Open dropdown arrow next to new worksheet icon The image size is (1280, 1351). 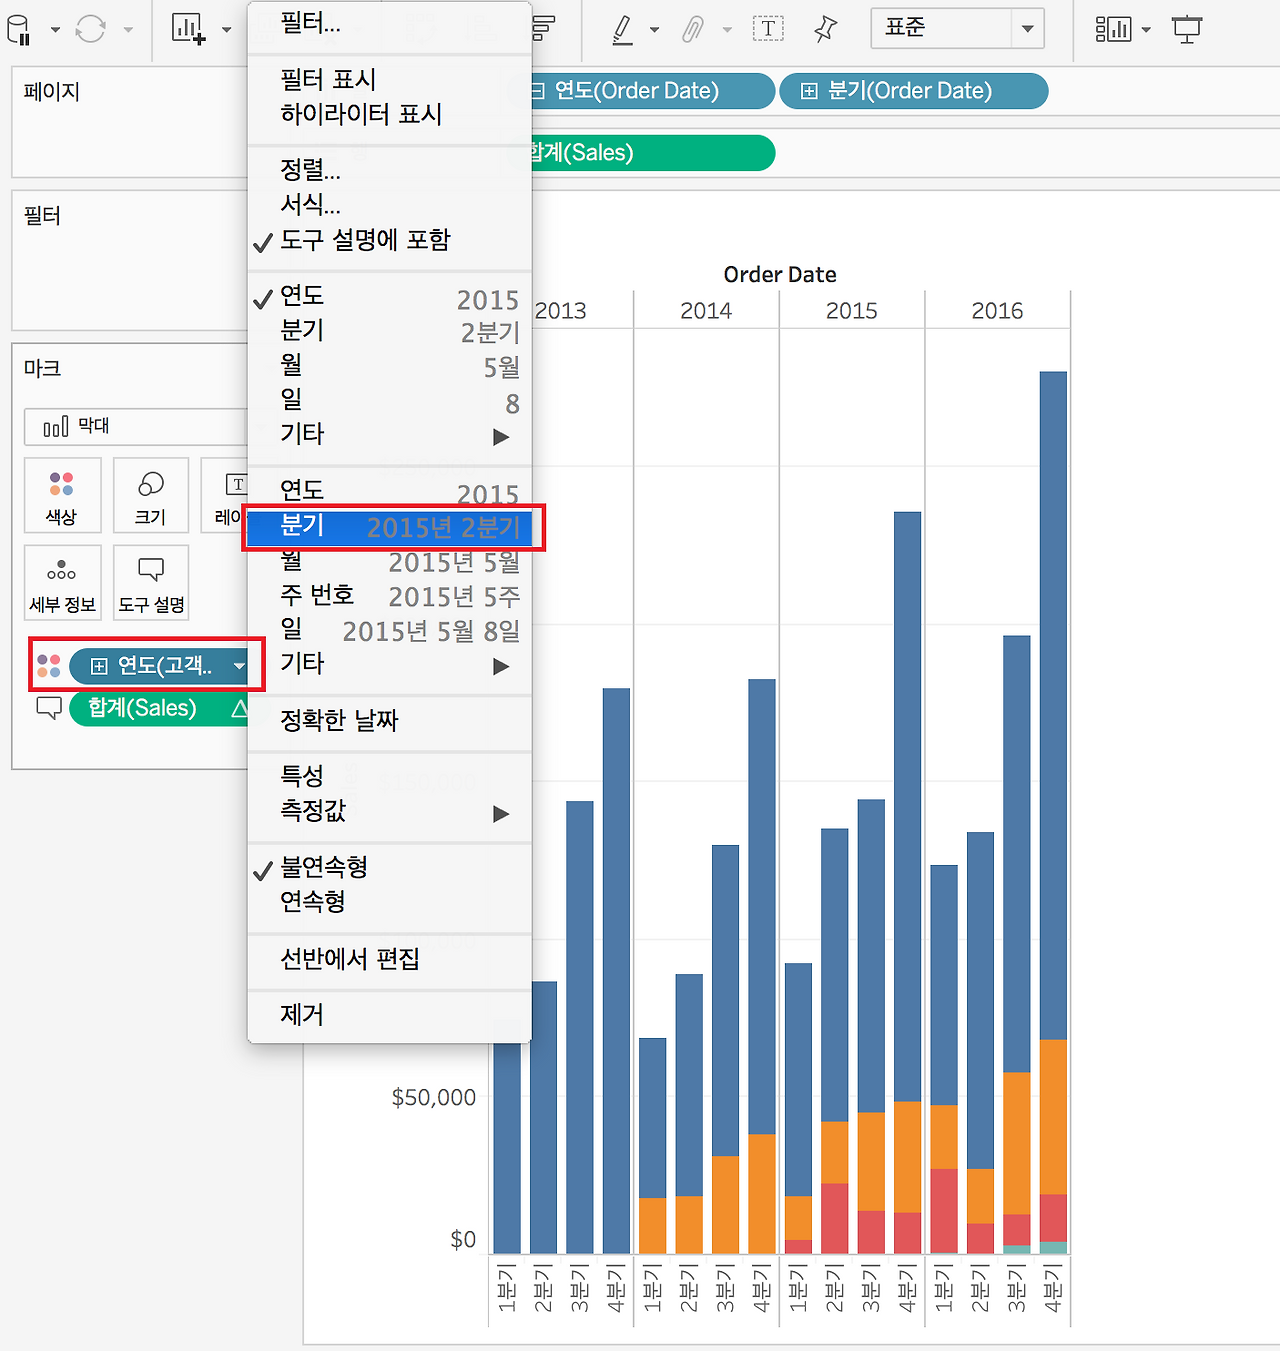[226, 30]
